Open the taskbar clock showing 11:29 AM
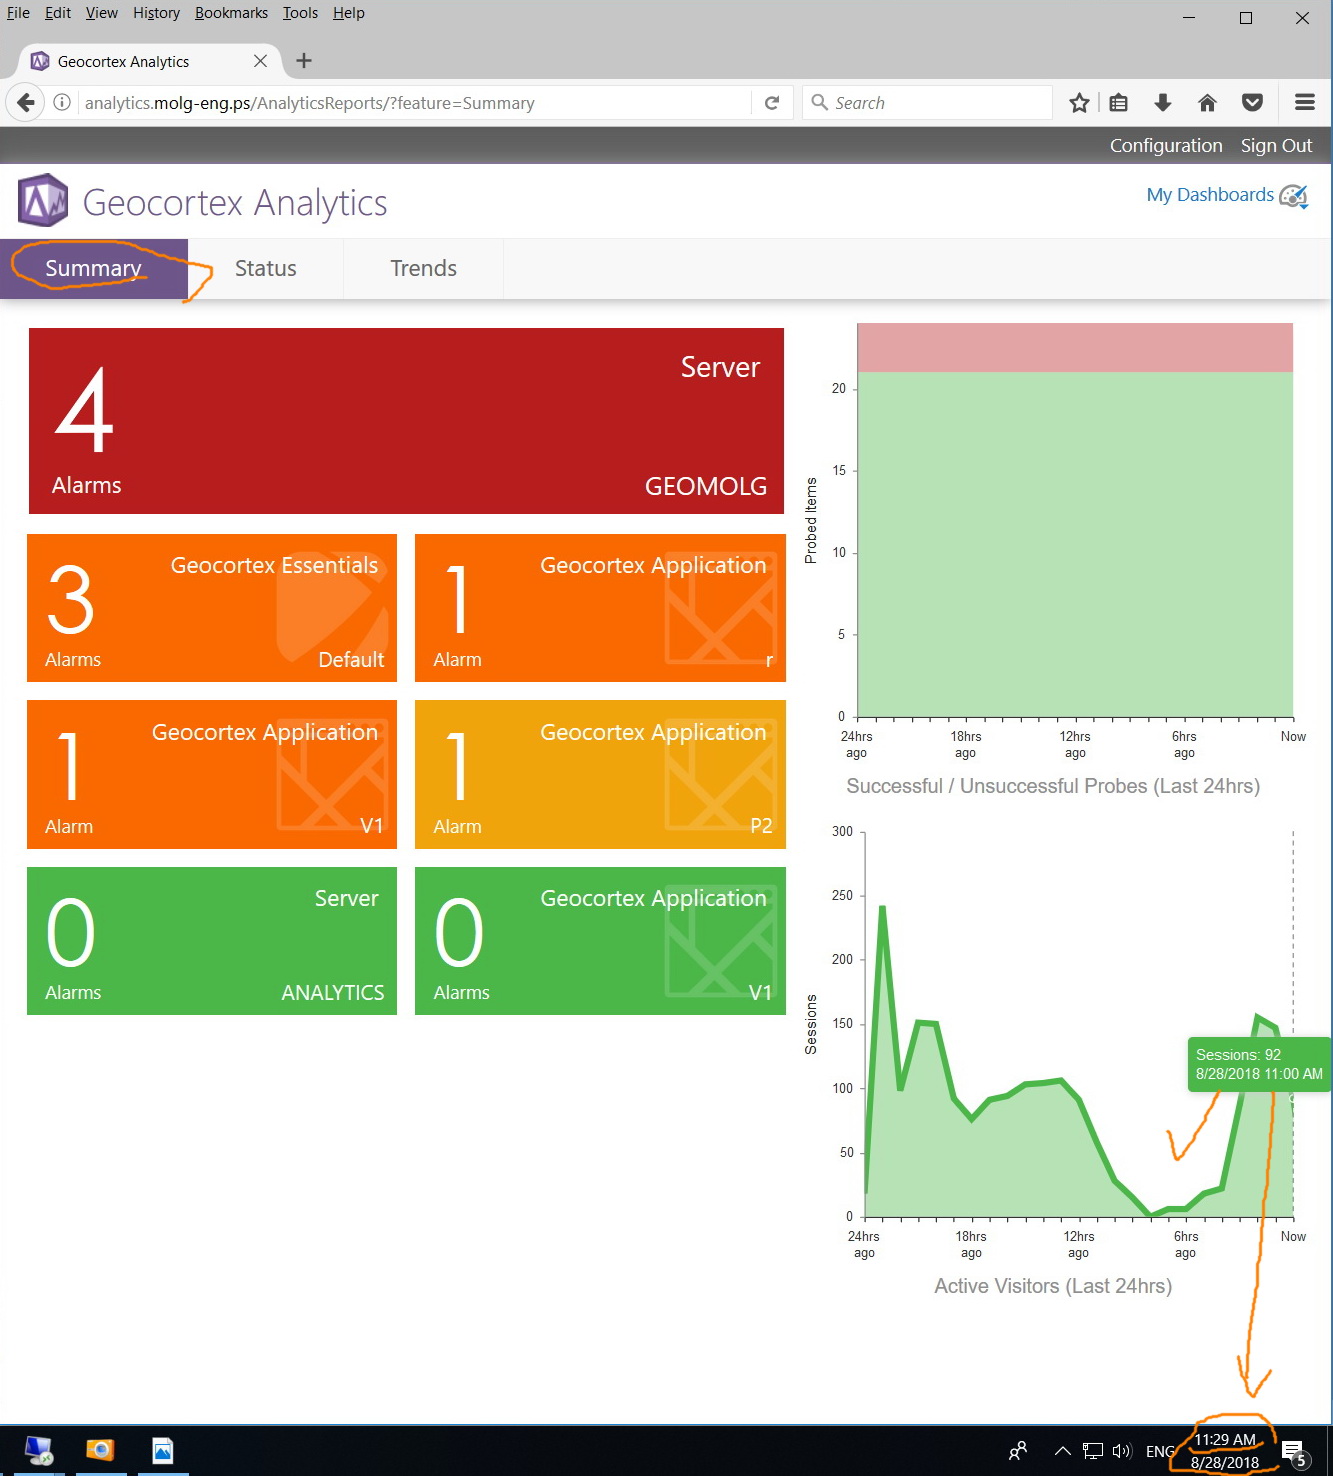Screen dimensions: 1333x1476 tap(1225, 1451)
